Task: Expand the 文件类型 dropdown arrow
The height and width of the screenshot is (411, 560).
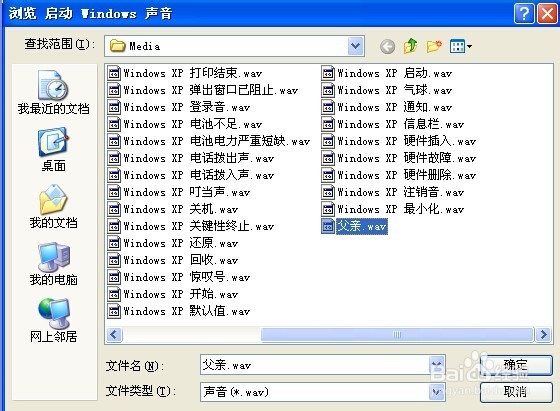Action: [x=436, y=392]
